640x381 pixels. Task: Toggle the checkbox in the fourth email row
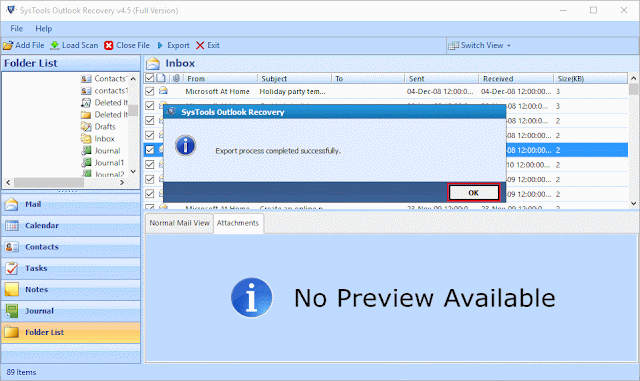coord(150,135)
